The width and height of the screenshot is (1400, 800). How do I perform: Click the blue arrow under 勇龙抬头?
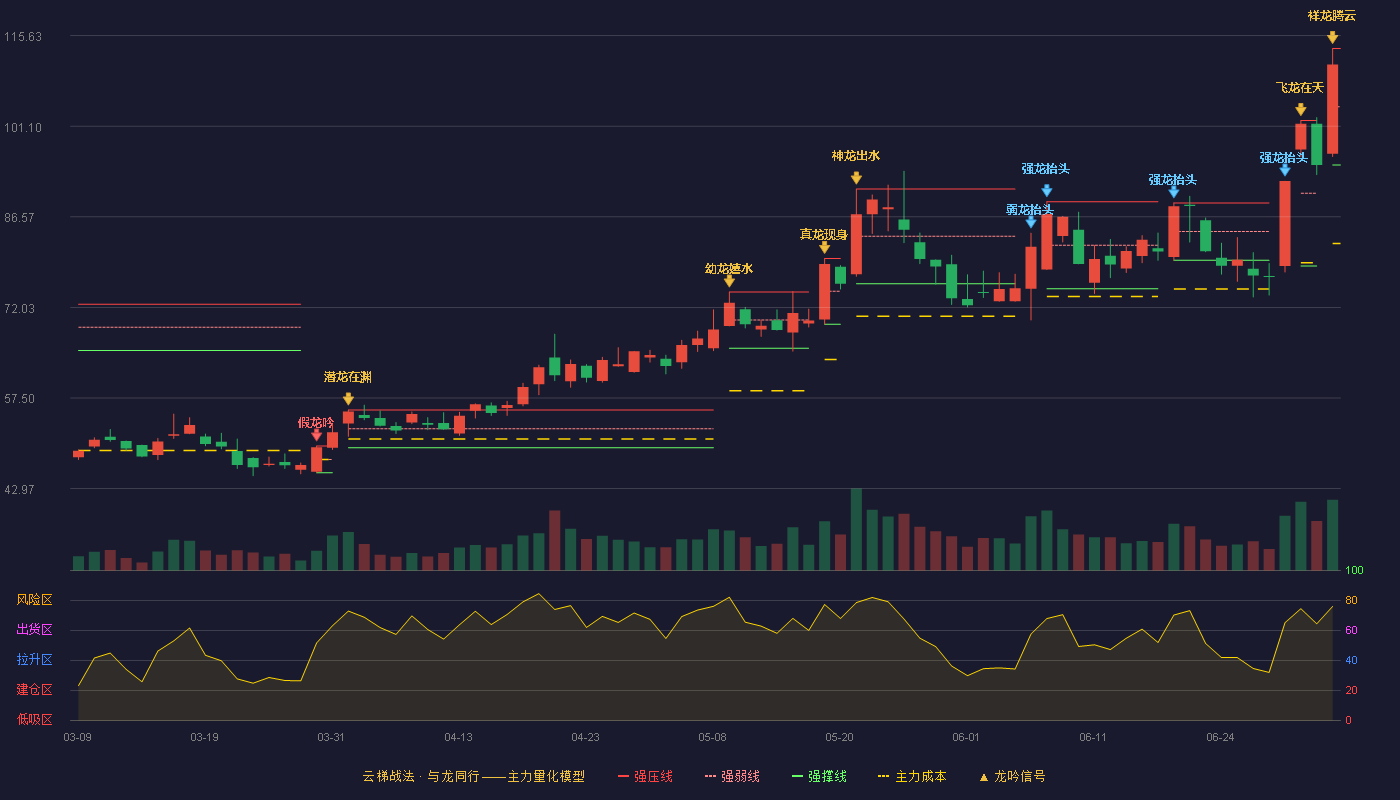click(1031, 222)
